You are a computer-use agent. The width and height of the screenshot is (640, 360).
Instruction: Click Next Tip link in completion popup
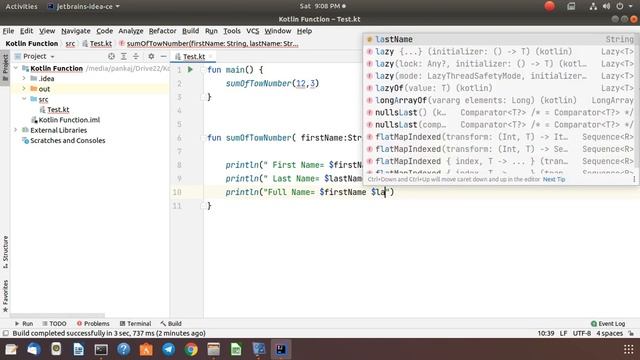pos(554,179)
